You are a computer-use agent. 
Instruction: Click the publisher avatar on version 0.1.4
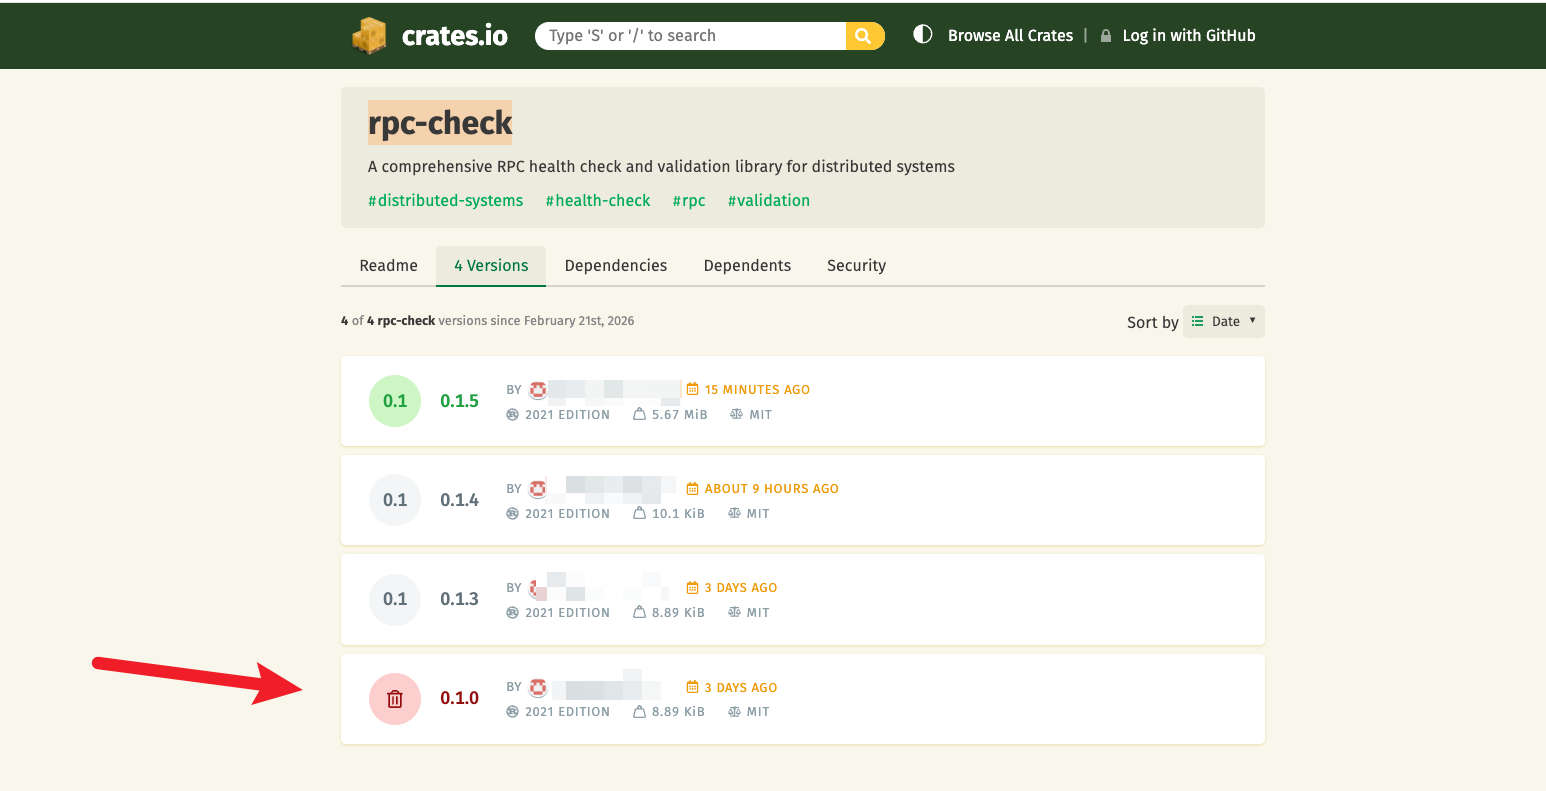click(538, 489)
